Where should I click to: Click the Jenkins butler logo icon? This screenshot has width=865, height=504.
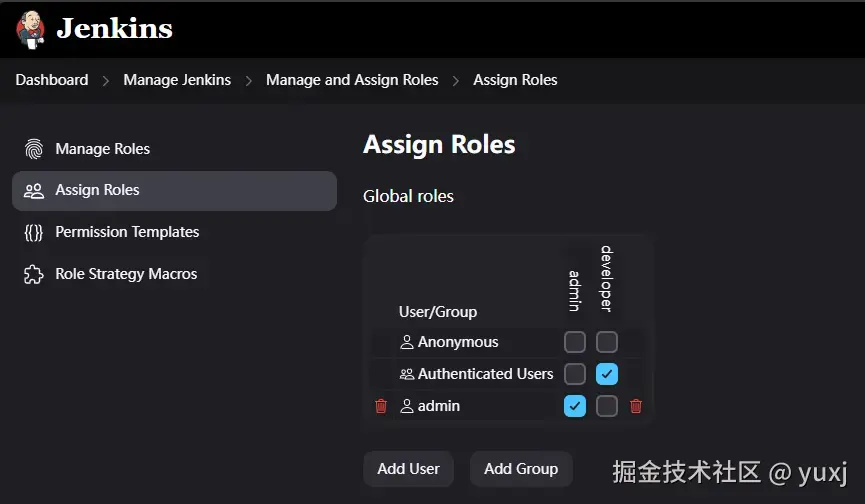(31, 28)
